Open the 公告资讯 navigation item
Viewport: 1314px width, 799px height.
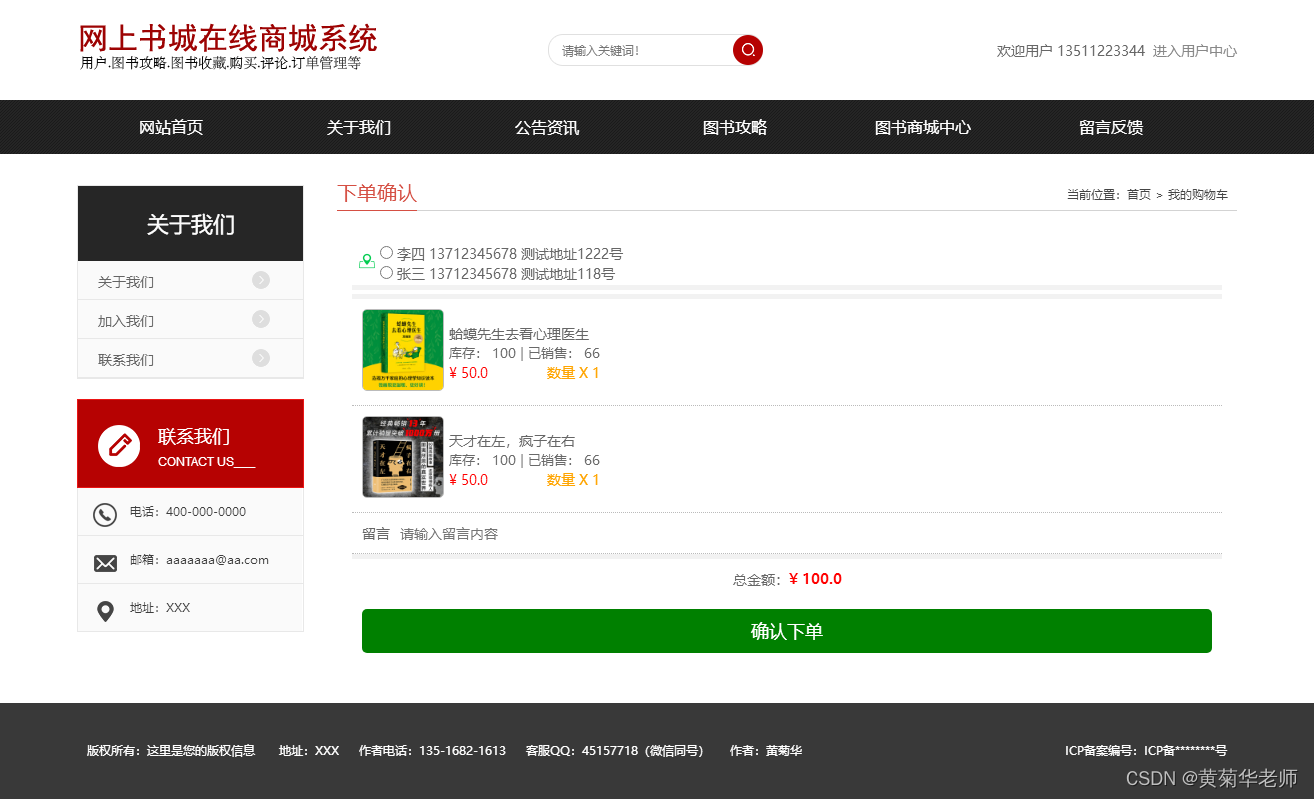pyautogui.click(x=546, y=127)
